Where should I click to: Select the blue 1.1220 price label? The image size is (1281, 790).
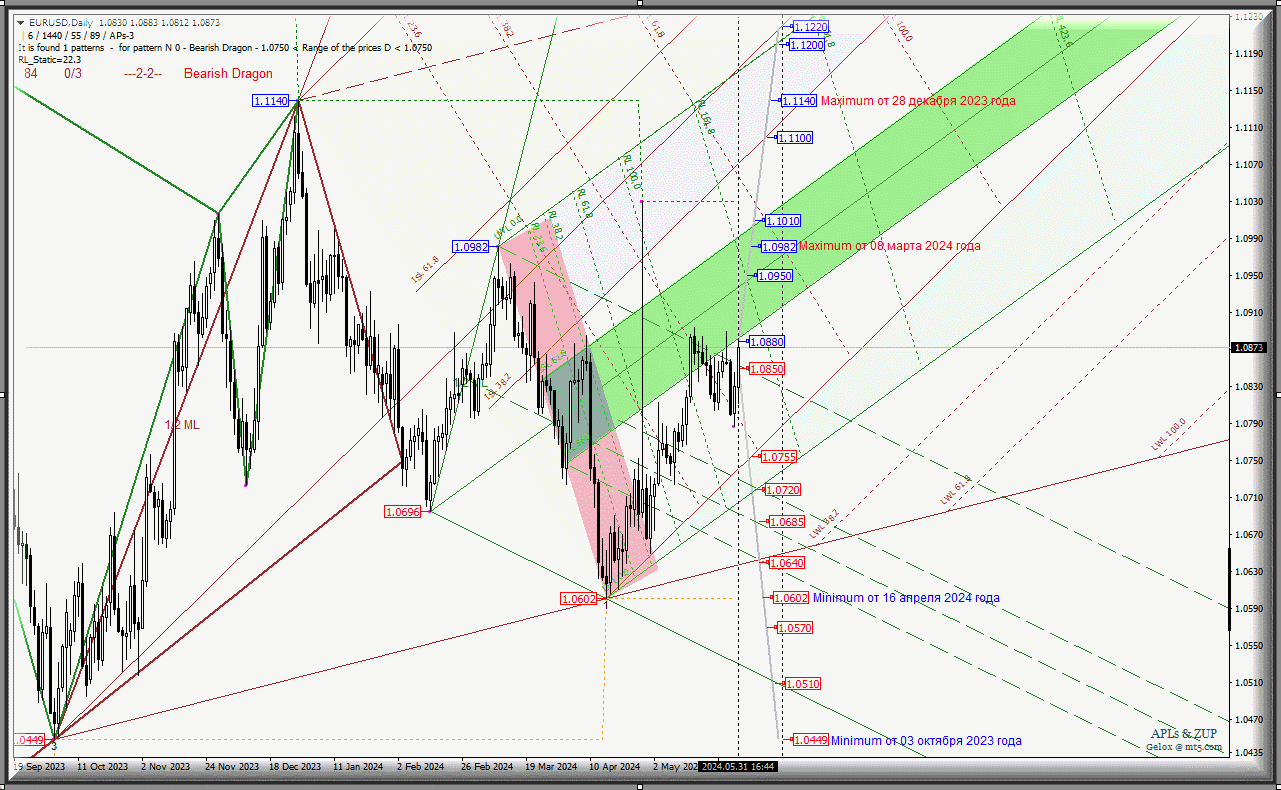[x=810, y=27]
